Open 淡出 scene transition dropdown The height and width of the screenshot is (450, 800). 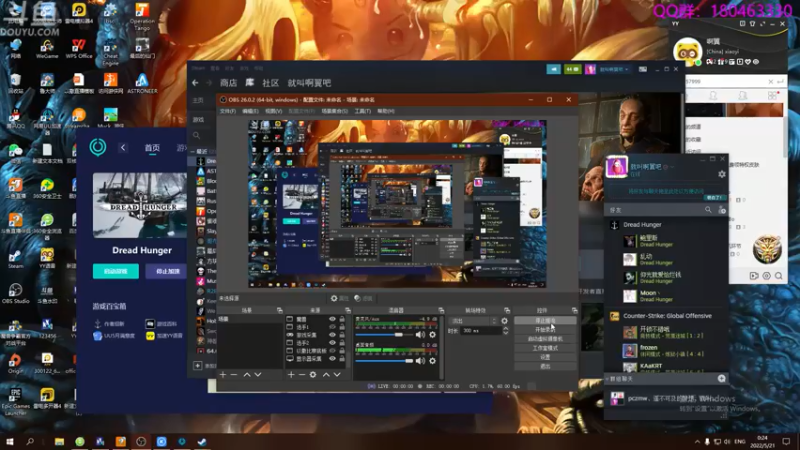point(473,321)
